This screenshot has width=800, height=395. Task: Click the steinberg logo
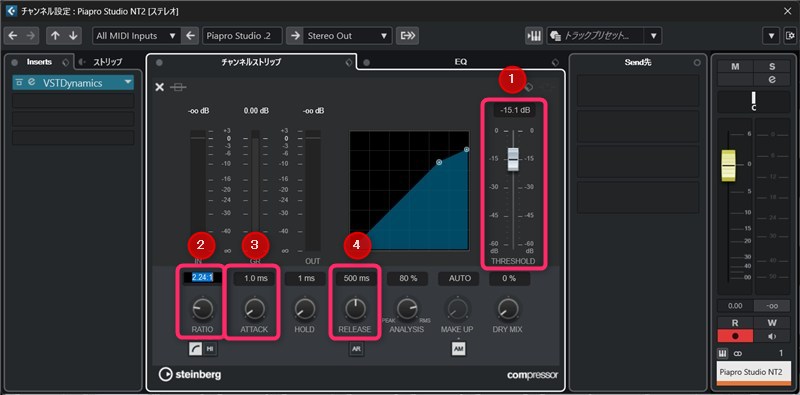click(190, 375)
